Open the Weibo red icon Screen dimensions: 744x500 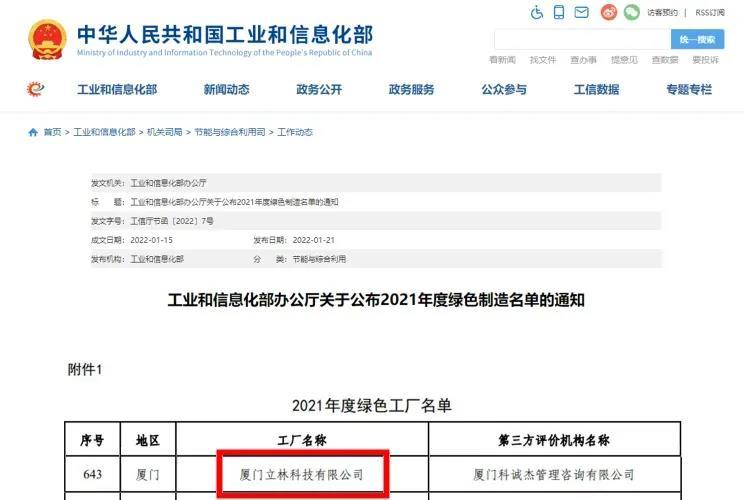coord(609,12)
